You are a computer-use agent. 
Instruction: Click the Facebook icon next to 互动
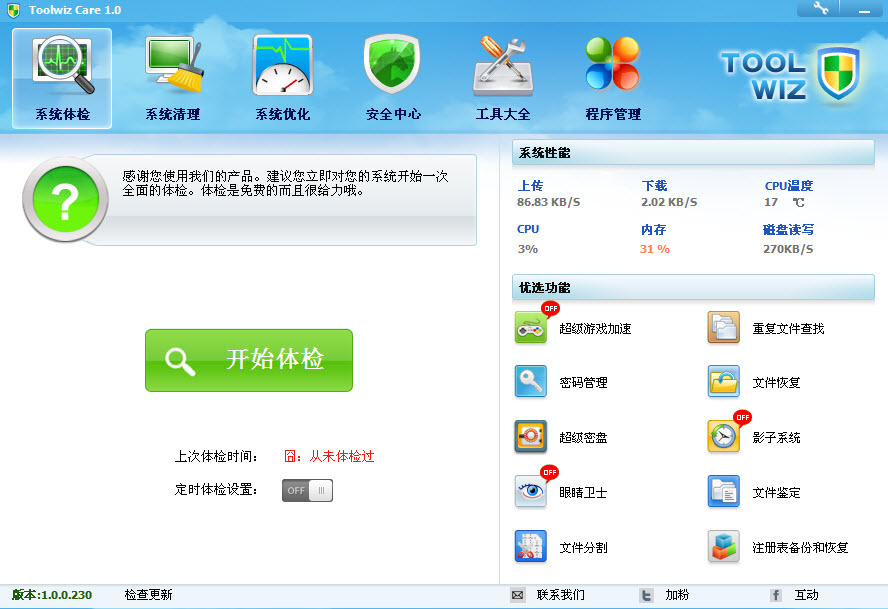pyautogui.click(x=776, y=595)
